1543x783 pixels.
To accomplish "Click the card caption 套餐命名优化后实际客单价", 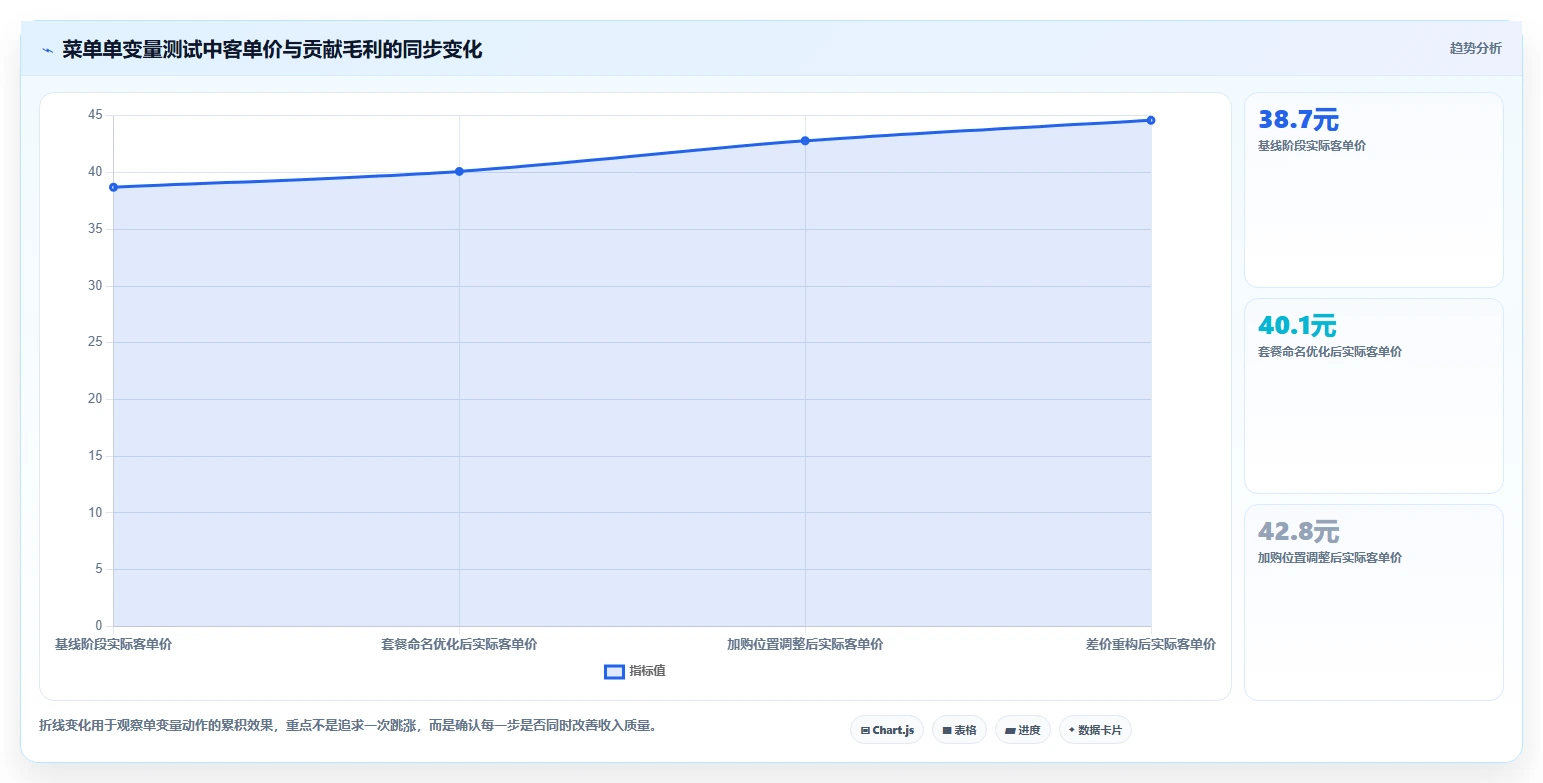I will [x=1330, y=352].
